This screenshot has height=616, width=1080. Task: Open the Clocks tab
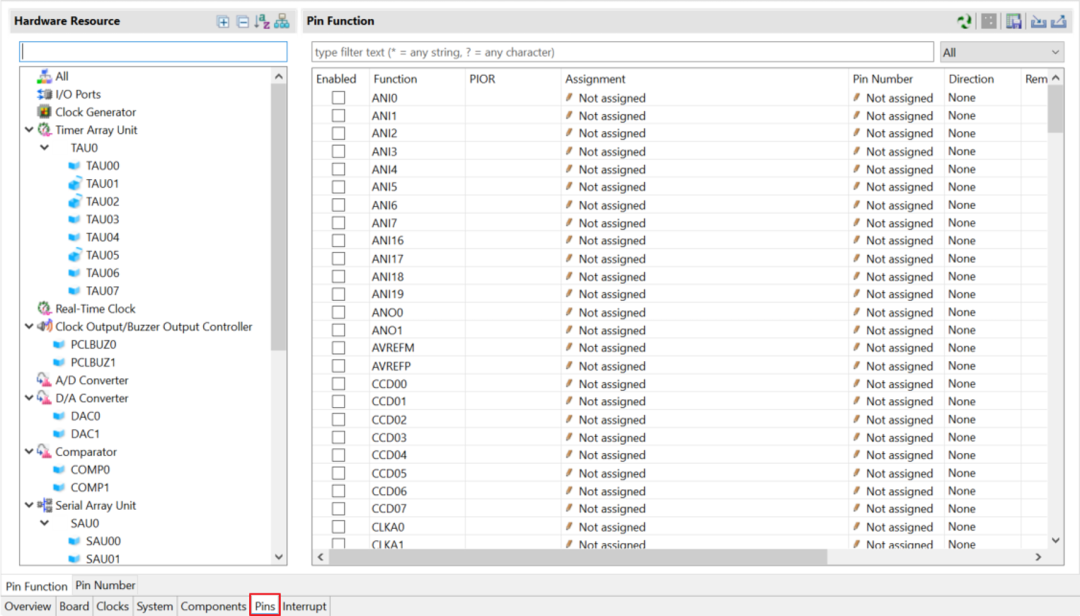click(x=112, y=606)
